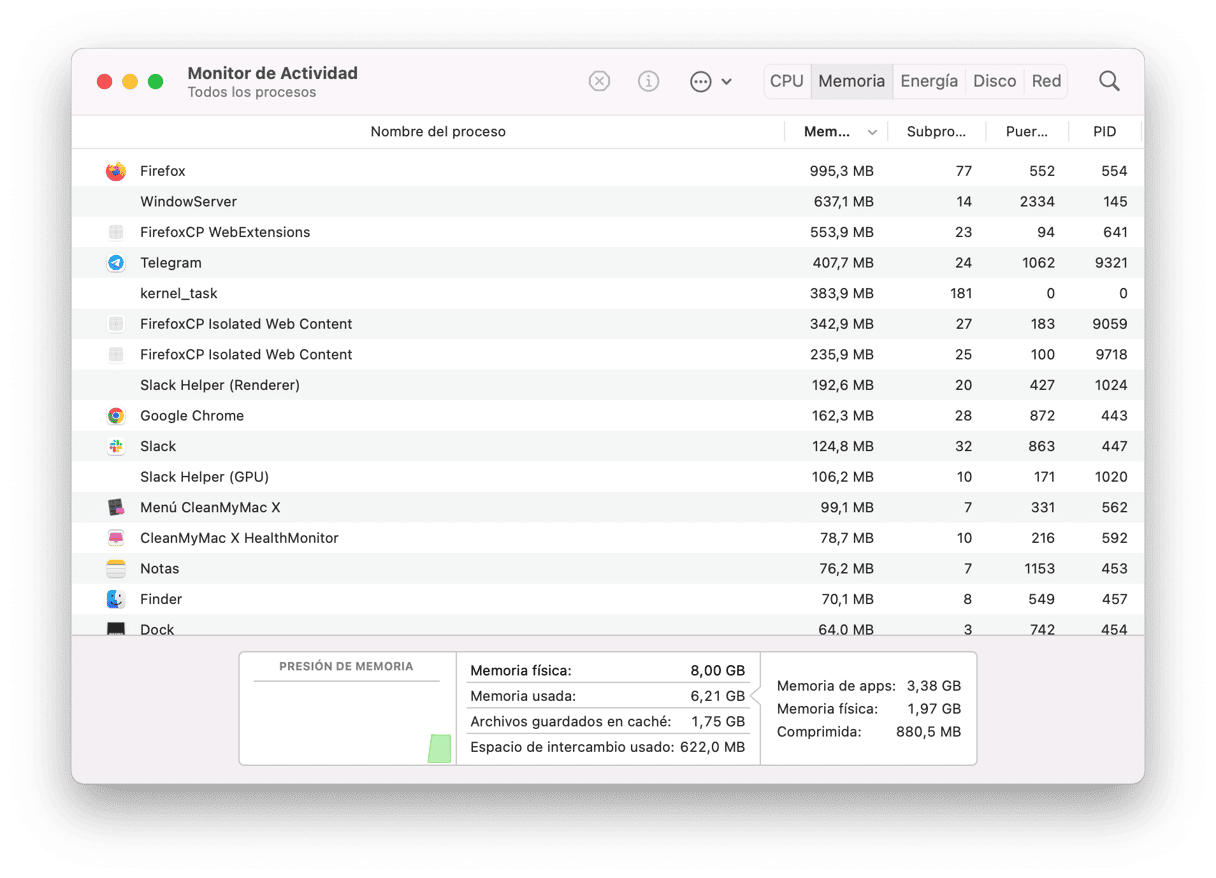
Task: Click the Notas app icon
Action: [x=116, y=569]
